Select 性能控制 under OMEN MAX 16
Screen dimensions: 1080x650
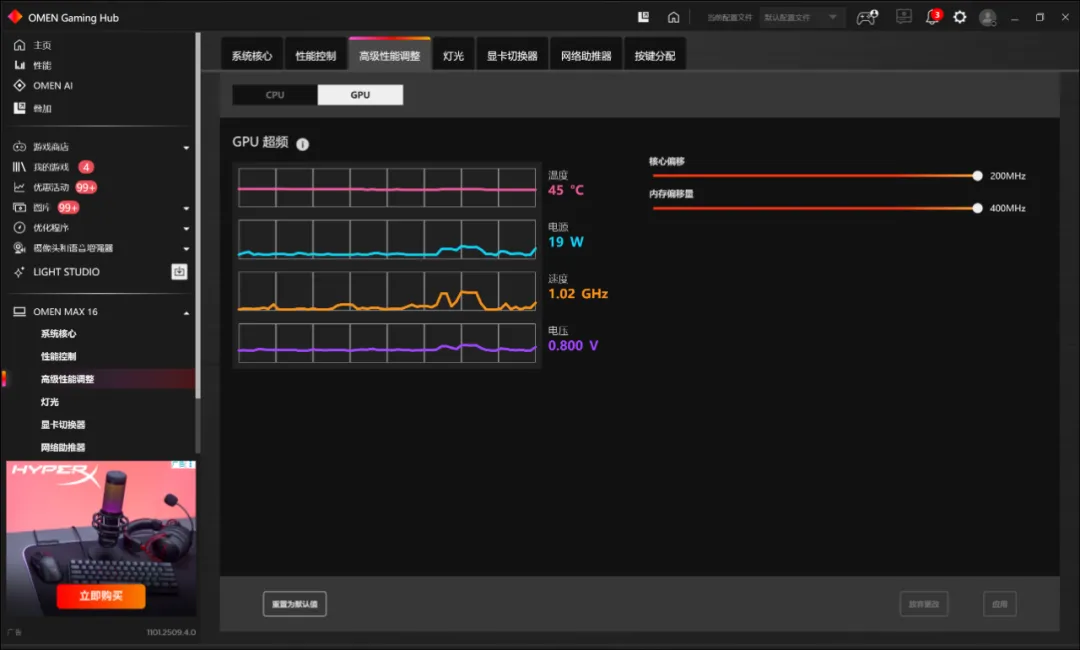coord(59,357)
